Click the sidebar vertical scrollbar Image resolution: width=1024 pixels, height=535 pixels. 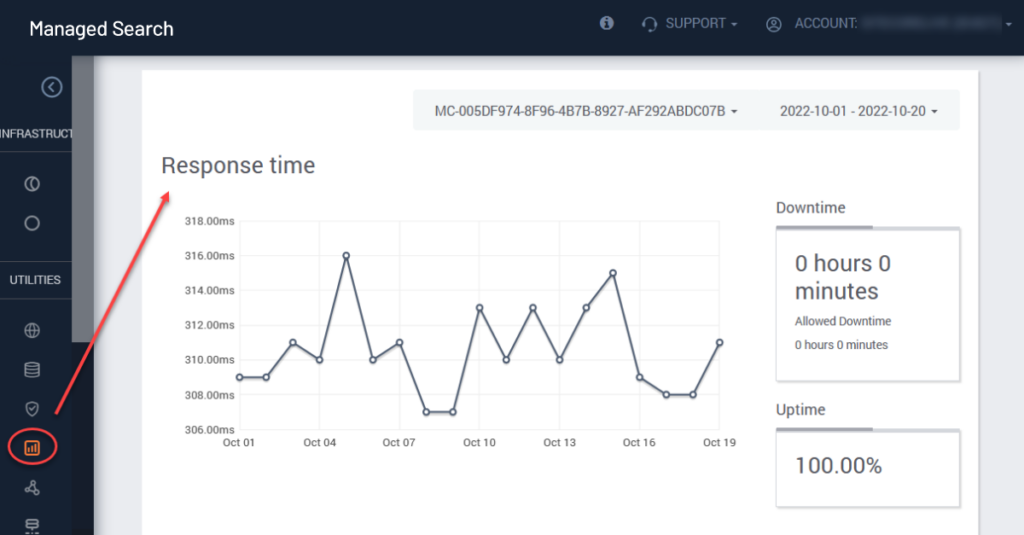point(82,199)
